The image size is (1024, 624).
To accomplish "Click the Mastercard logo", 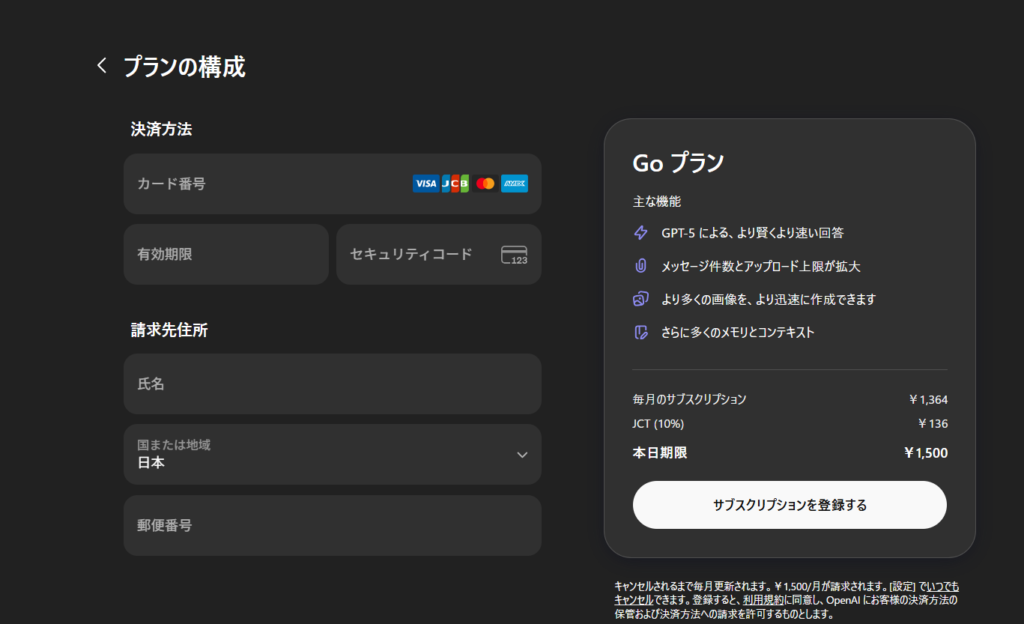I will pos(485,184).
